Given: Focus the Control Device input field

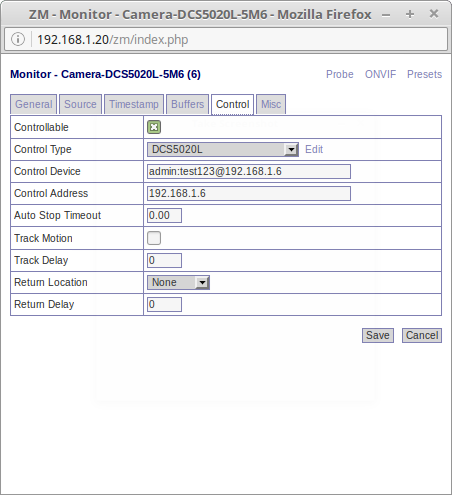Looking at the screenshot, I should tap(249, 171).
